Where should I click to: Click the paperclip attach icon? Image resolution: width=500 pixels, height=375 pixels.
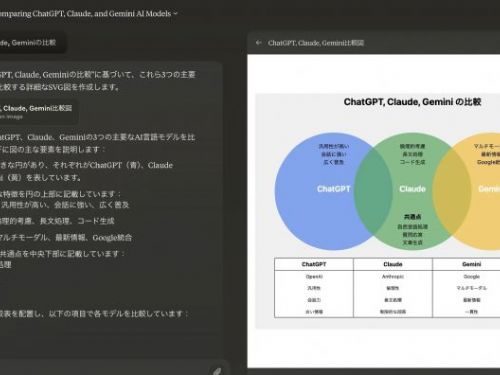[217, 371]
